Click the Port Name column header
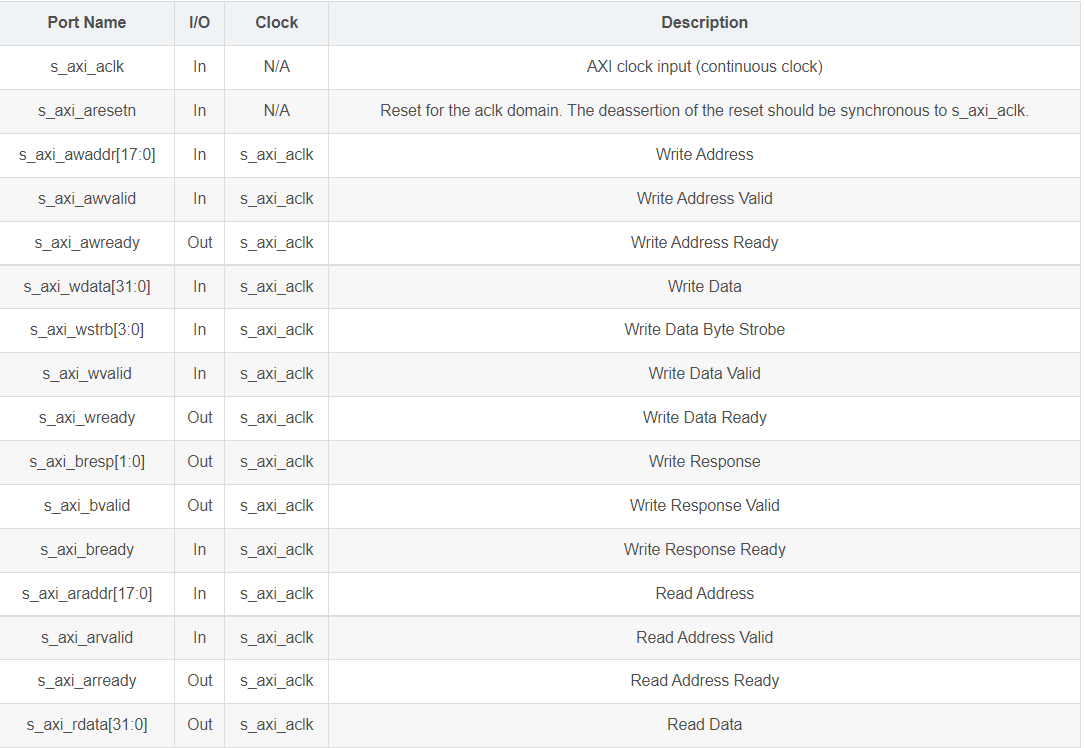 pyautogui.click(x=87, y=22)
